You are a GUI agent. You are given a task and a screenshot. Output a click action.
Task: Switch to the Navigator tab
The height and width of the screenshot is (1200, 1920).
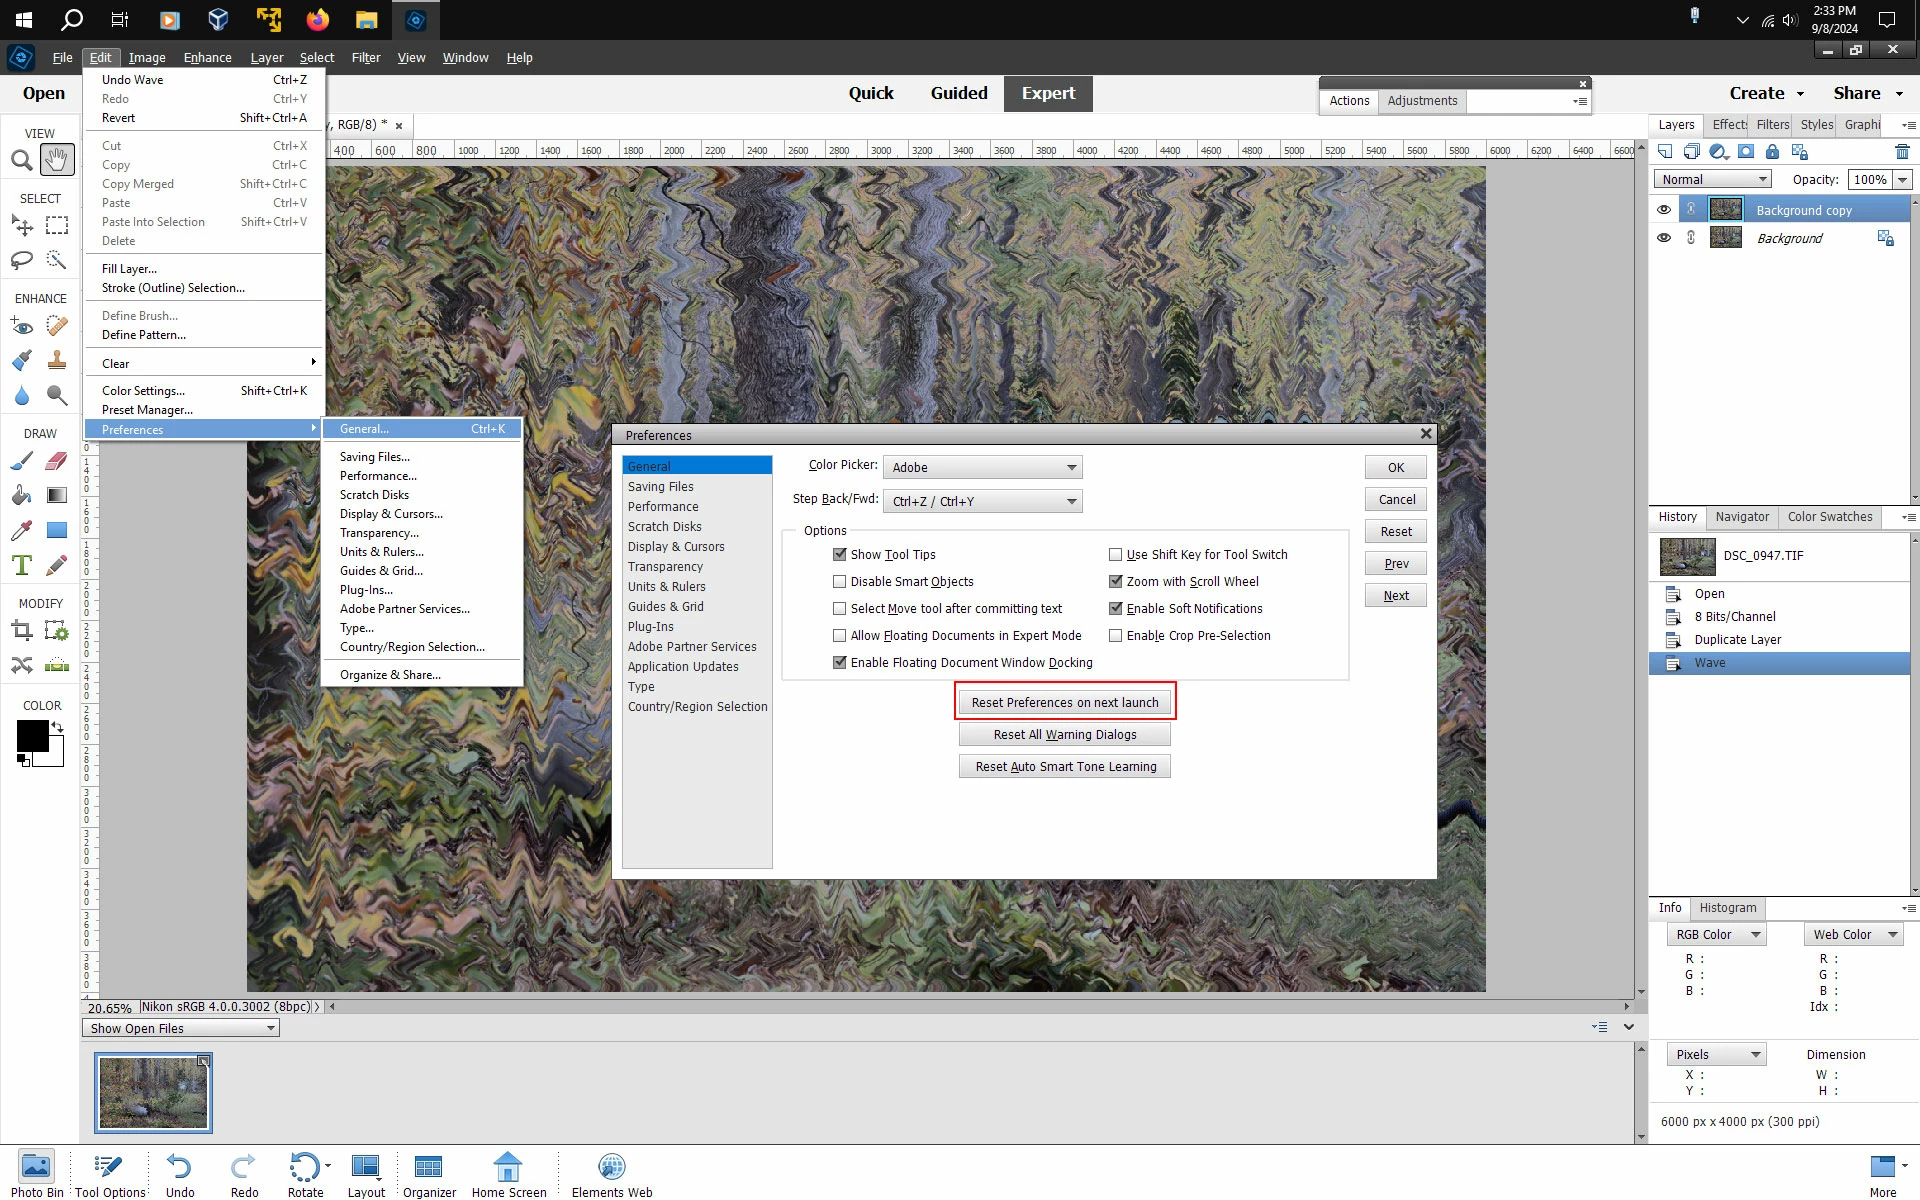(1742, 517)
